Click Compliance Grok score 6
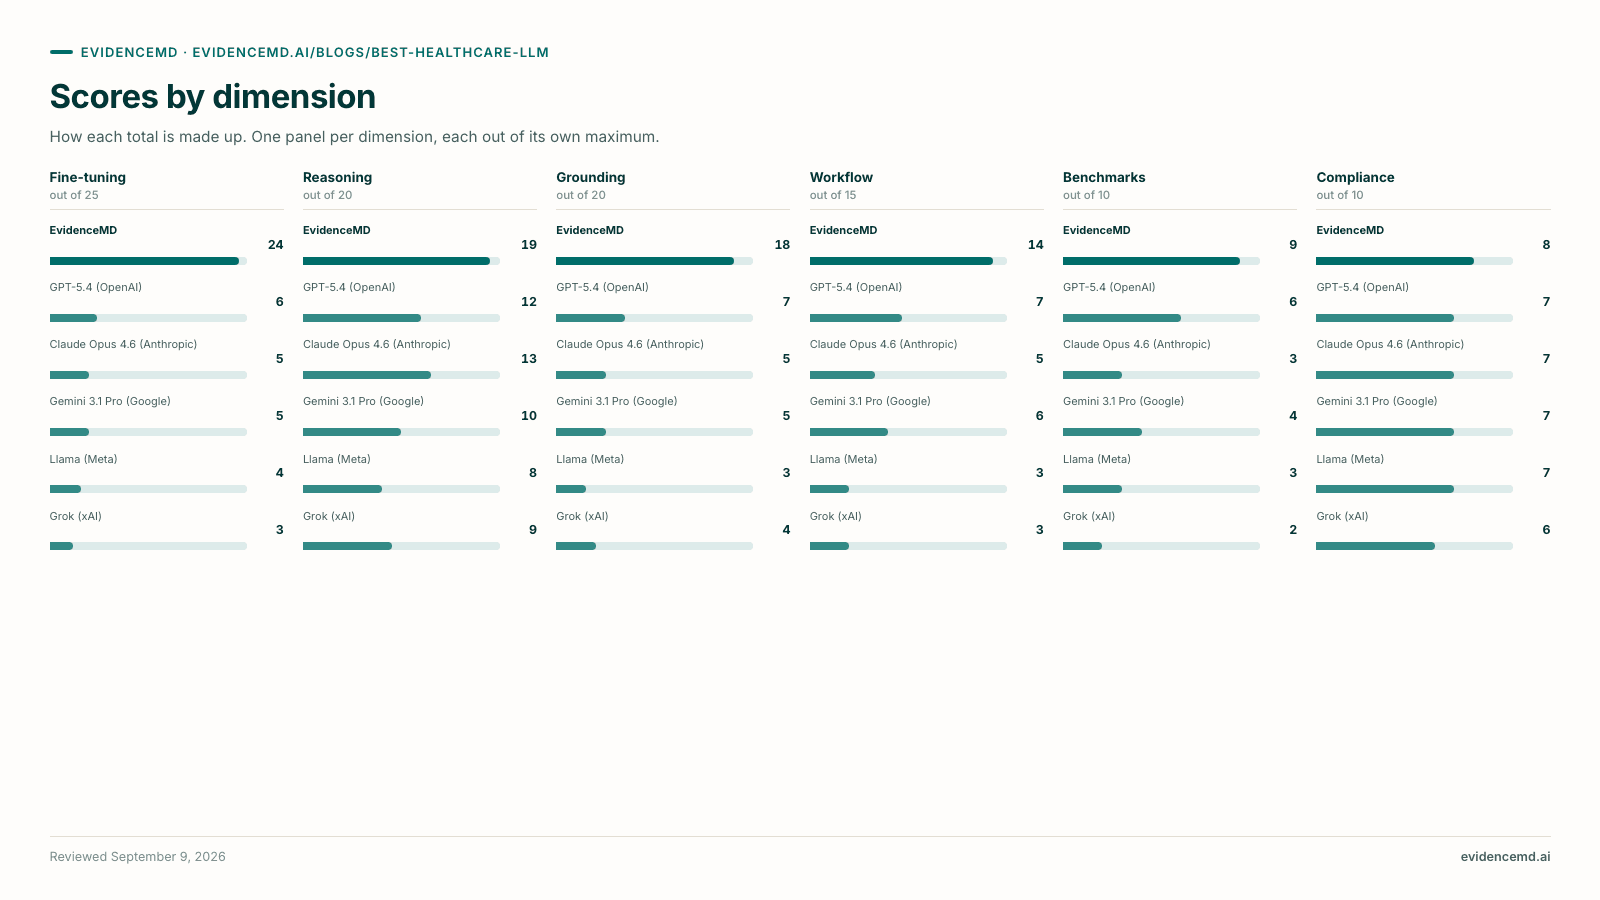This screenshot has height=900, width=1600. (x=1546, y=529)
